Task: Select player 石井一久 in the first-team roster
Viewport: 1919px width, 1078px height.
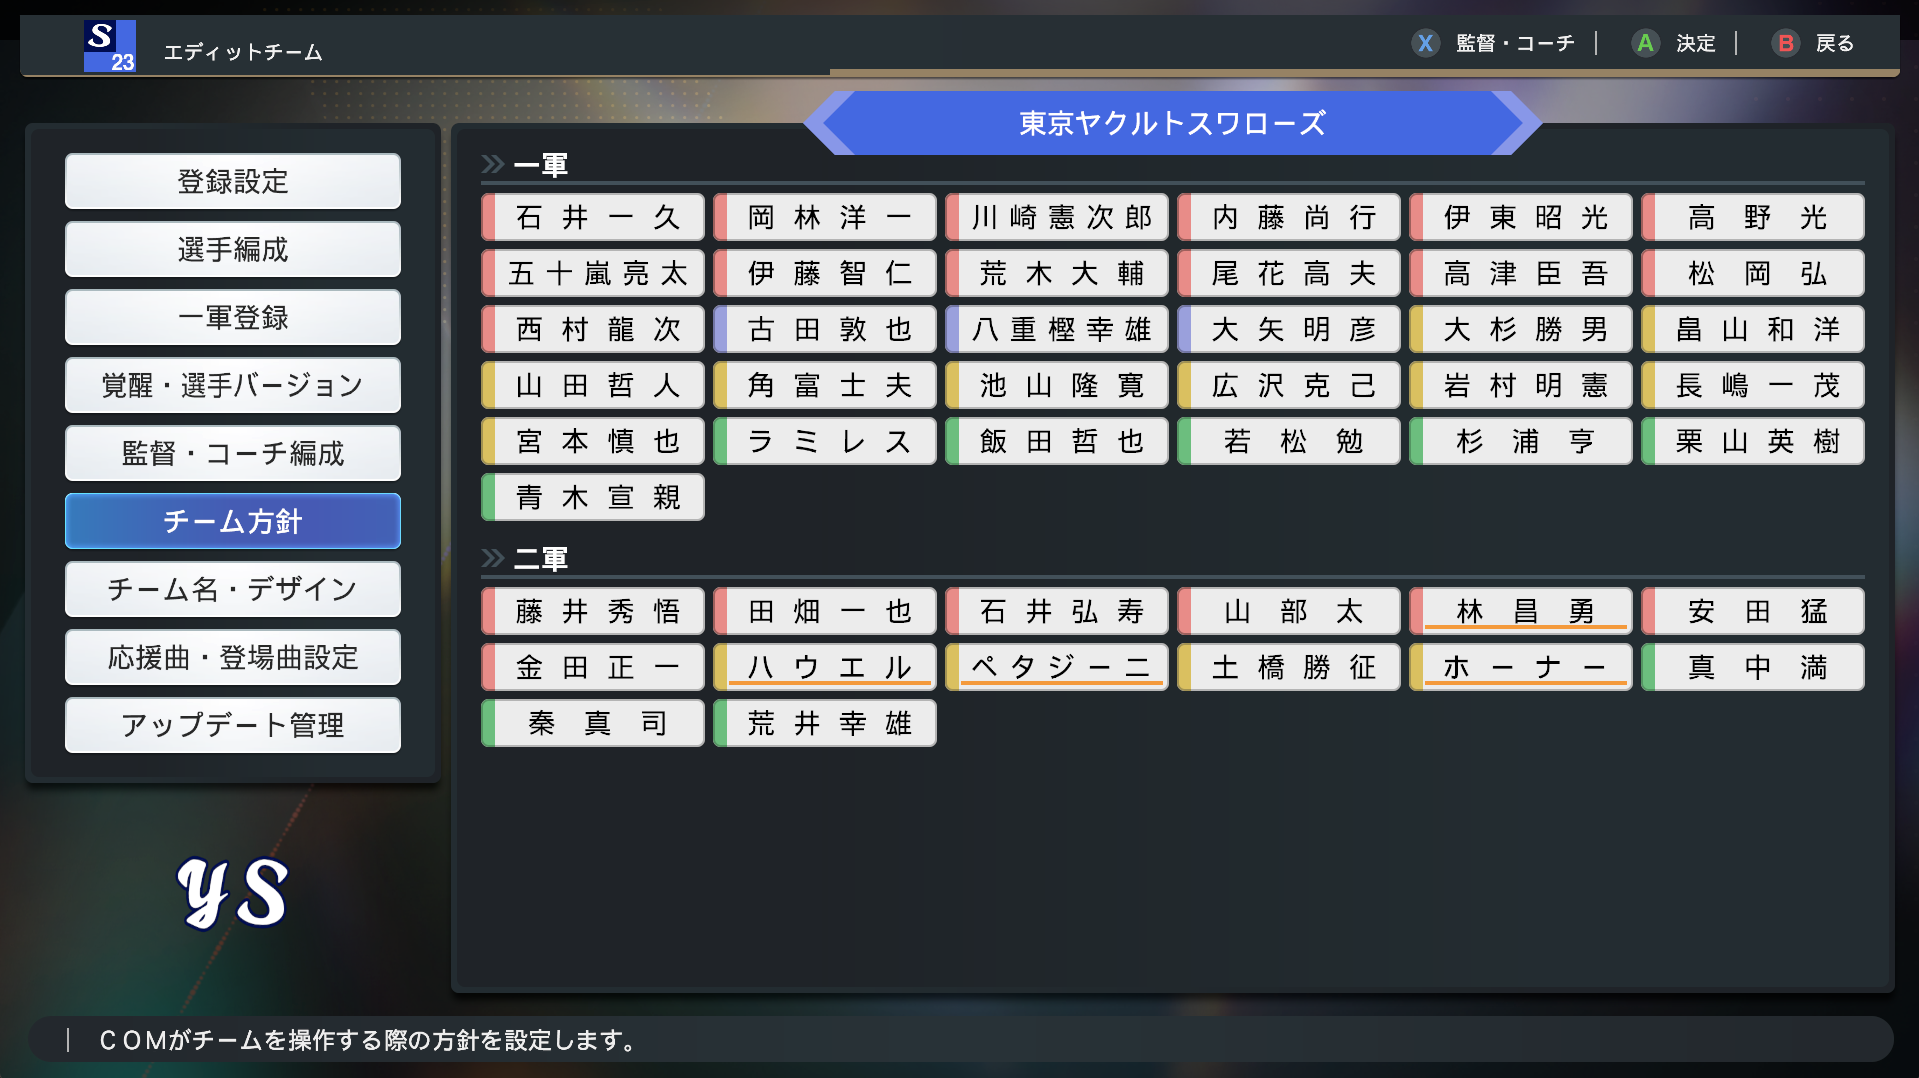Action: 594,217
